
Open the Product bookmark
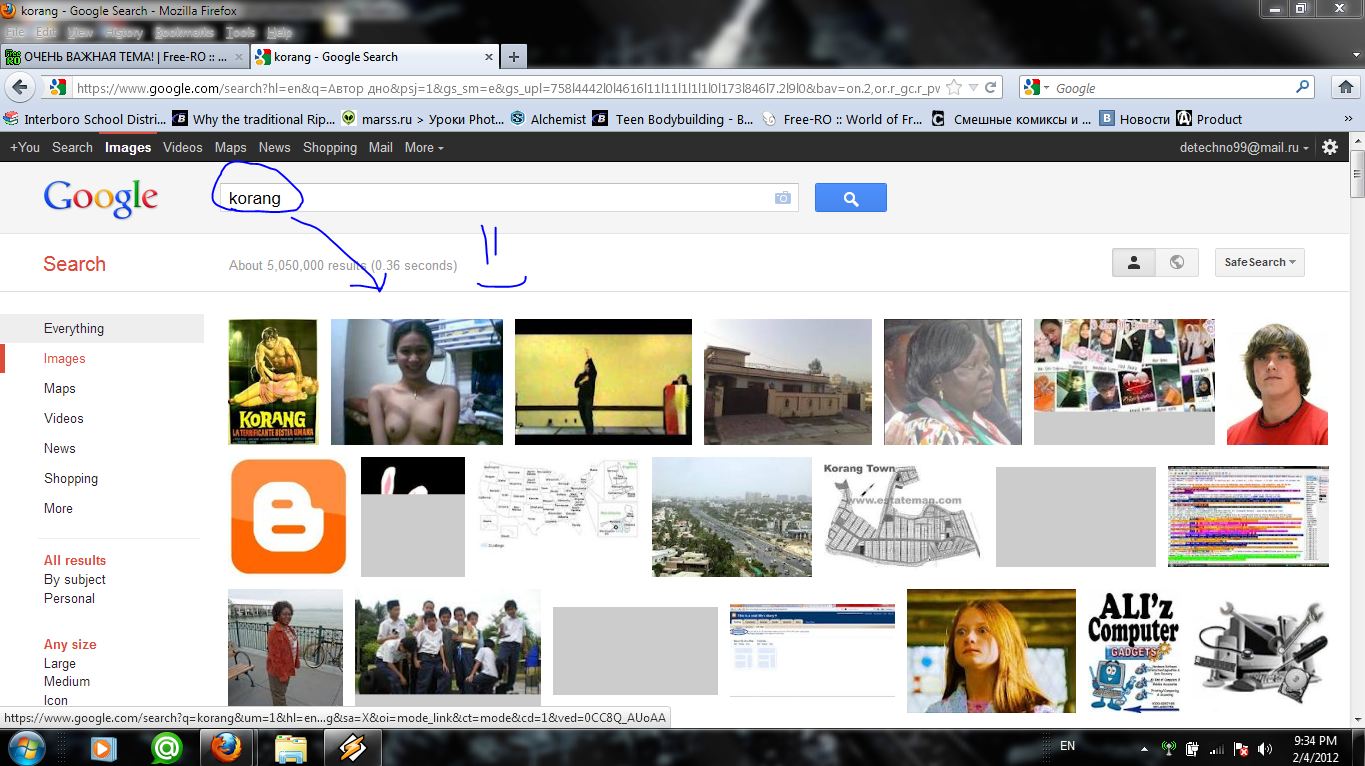pyautogui.click(x=1209, y=119)
